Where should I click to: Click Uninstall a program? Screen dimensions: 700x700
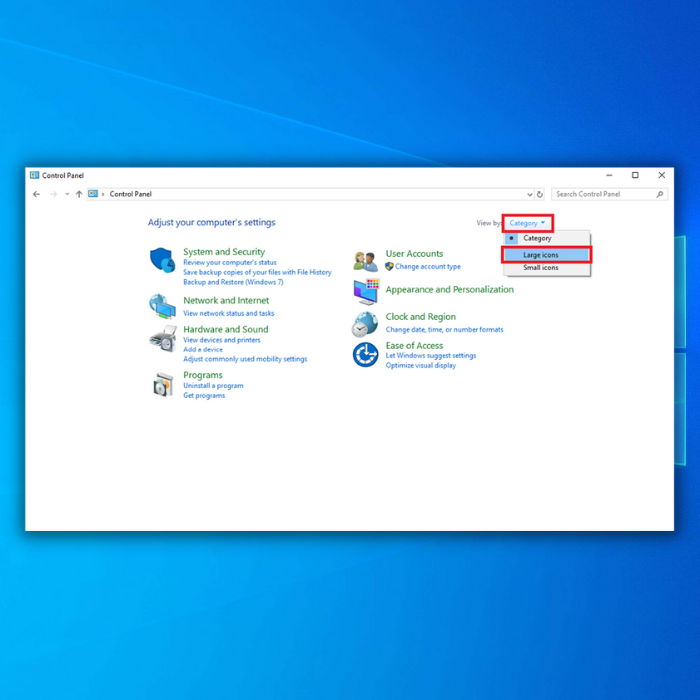tap(213, 386)
